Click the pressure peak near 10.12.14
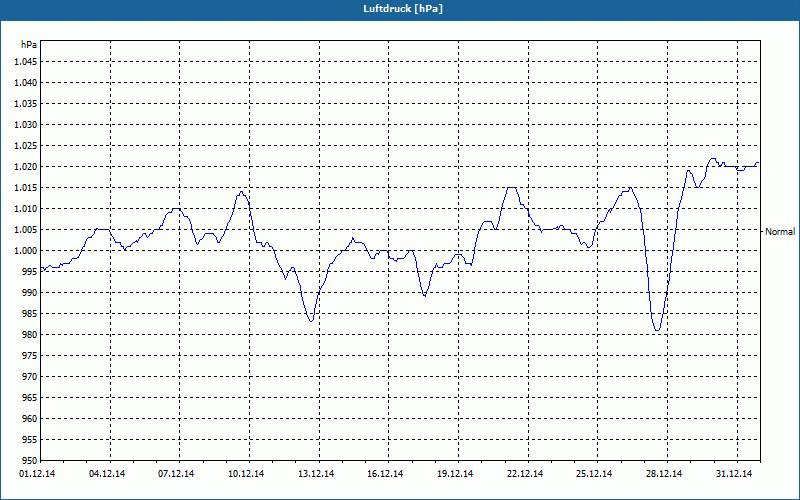 [x=241, y=192]
